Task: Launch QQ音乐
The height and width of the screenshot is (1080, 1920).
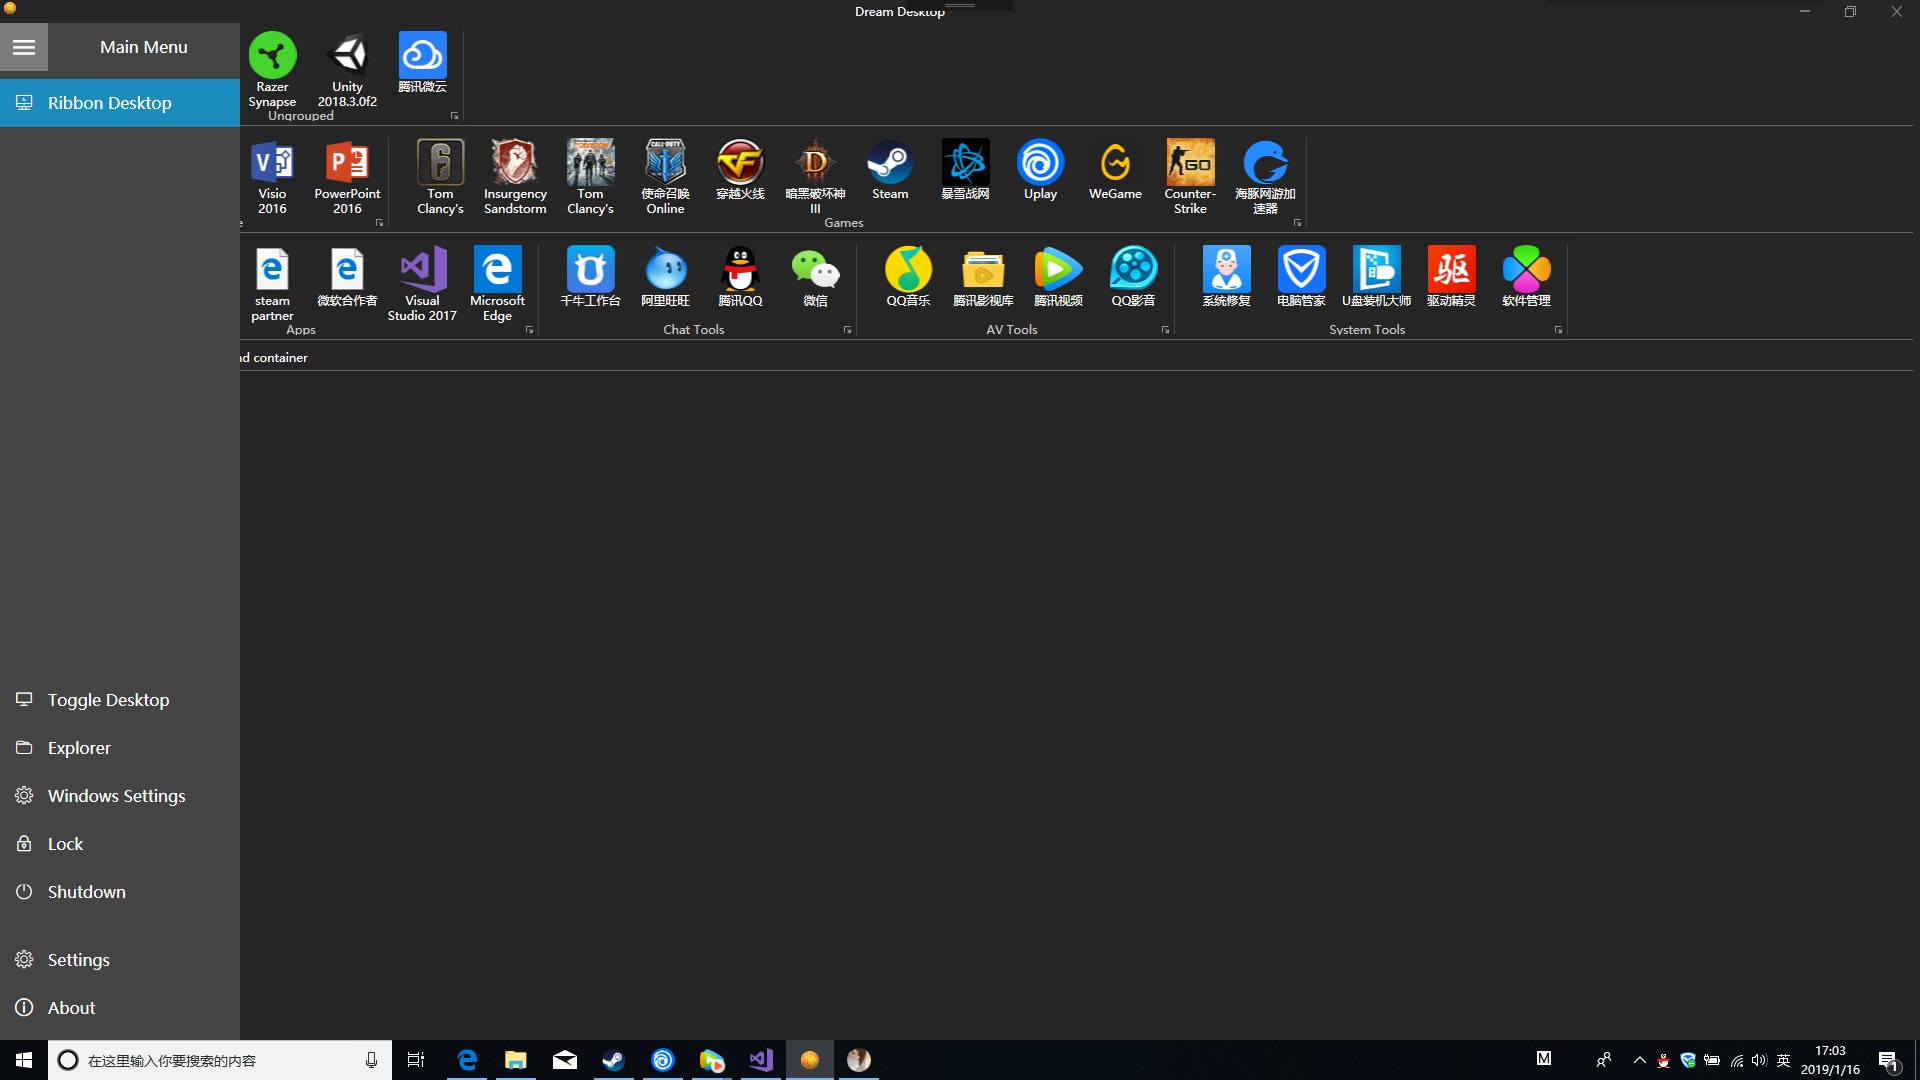Action: pos(908,276)
